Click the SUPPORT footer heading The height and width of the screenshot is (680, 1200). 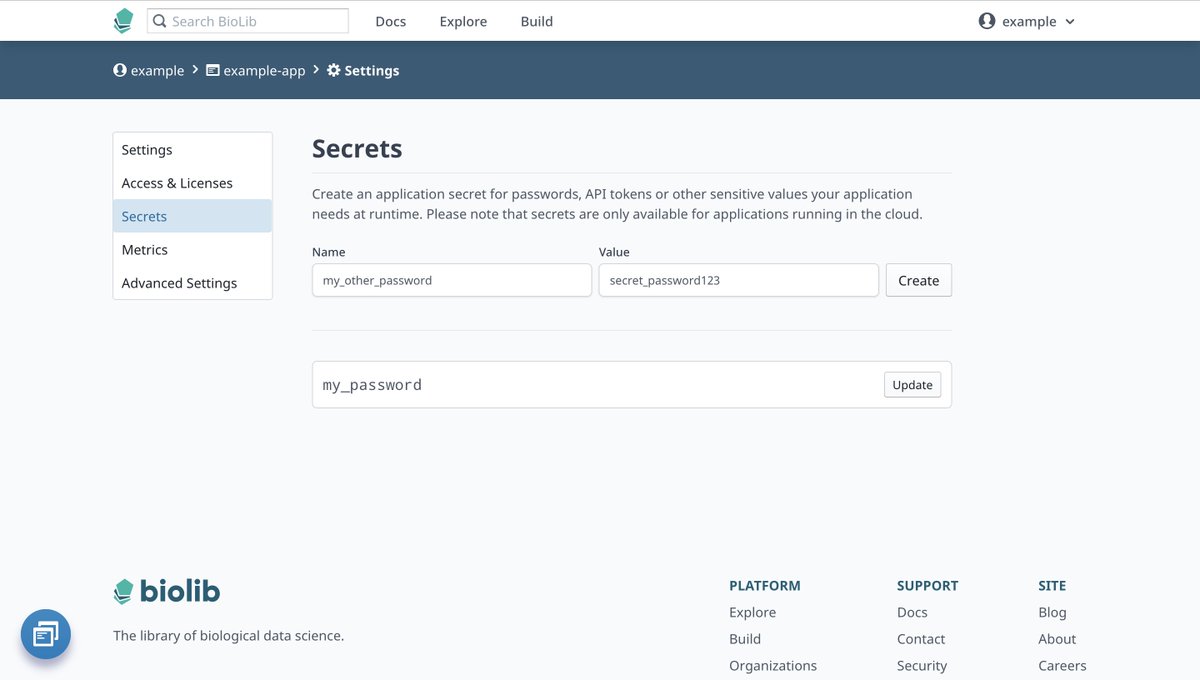928,586
